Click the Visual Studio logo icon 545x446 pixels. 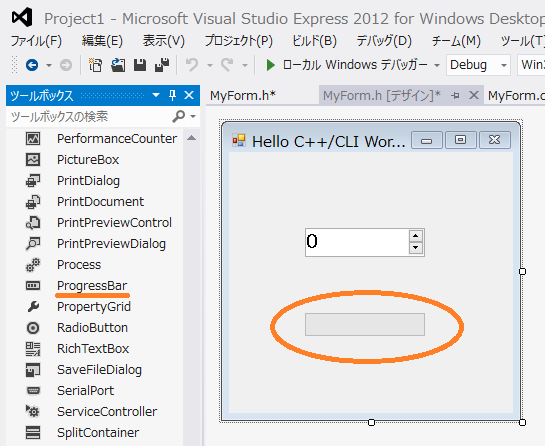pyautogui.click(x=22, y=17)
